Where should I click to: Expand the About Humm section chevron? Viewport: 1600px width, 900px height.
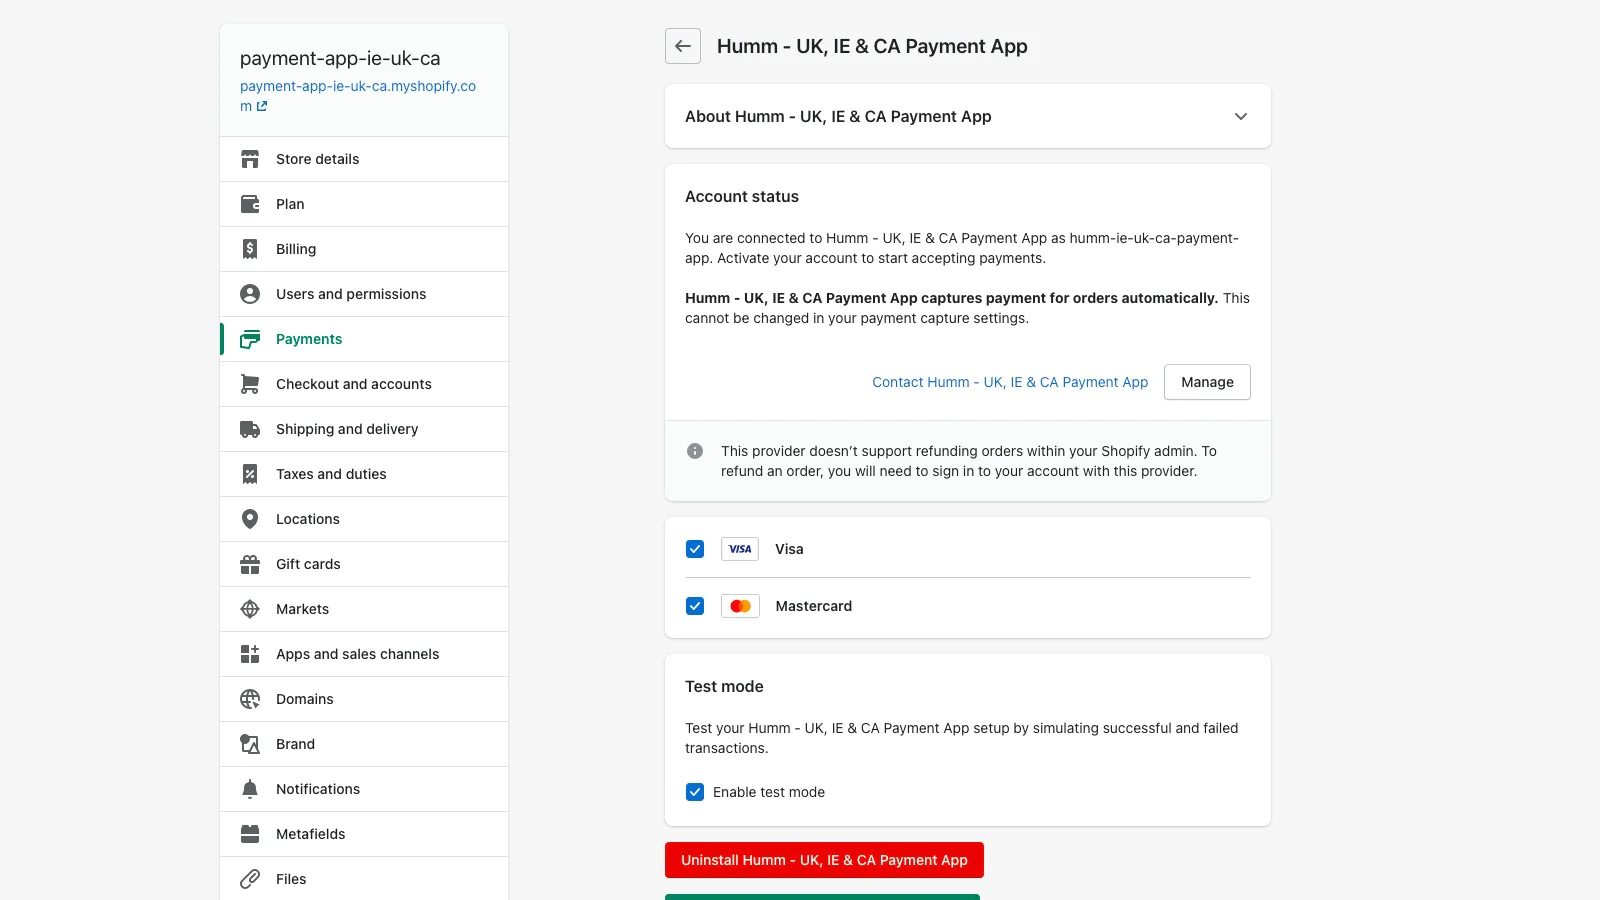tap(1241, 116)
